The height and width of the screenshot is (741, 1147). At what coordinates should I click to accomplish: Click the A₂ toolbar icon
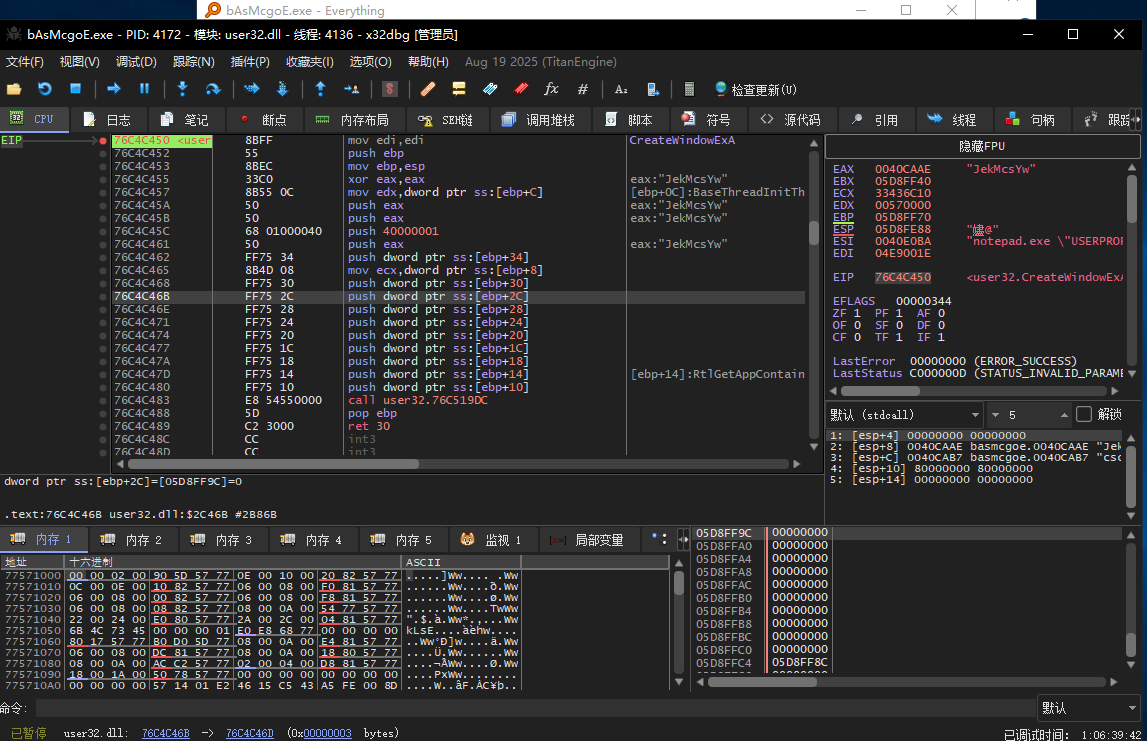pyautogui.click(x=621, y=89)
